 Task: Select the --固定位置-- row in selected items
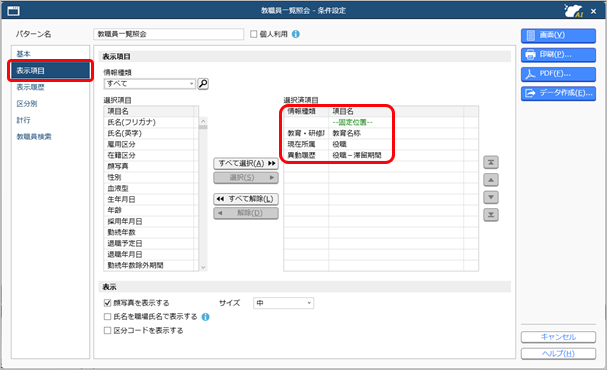[381, 122]
